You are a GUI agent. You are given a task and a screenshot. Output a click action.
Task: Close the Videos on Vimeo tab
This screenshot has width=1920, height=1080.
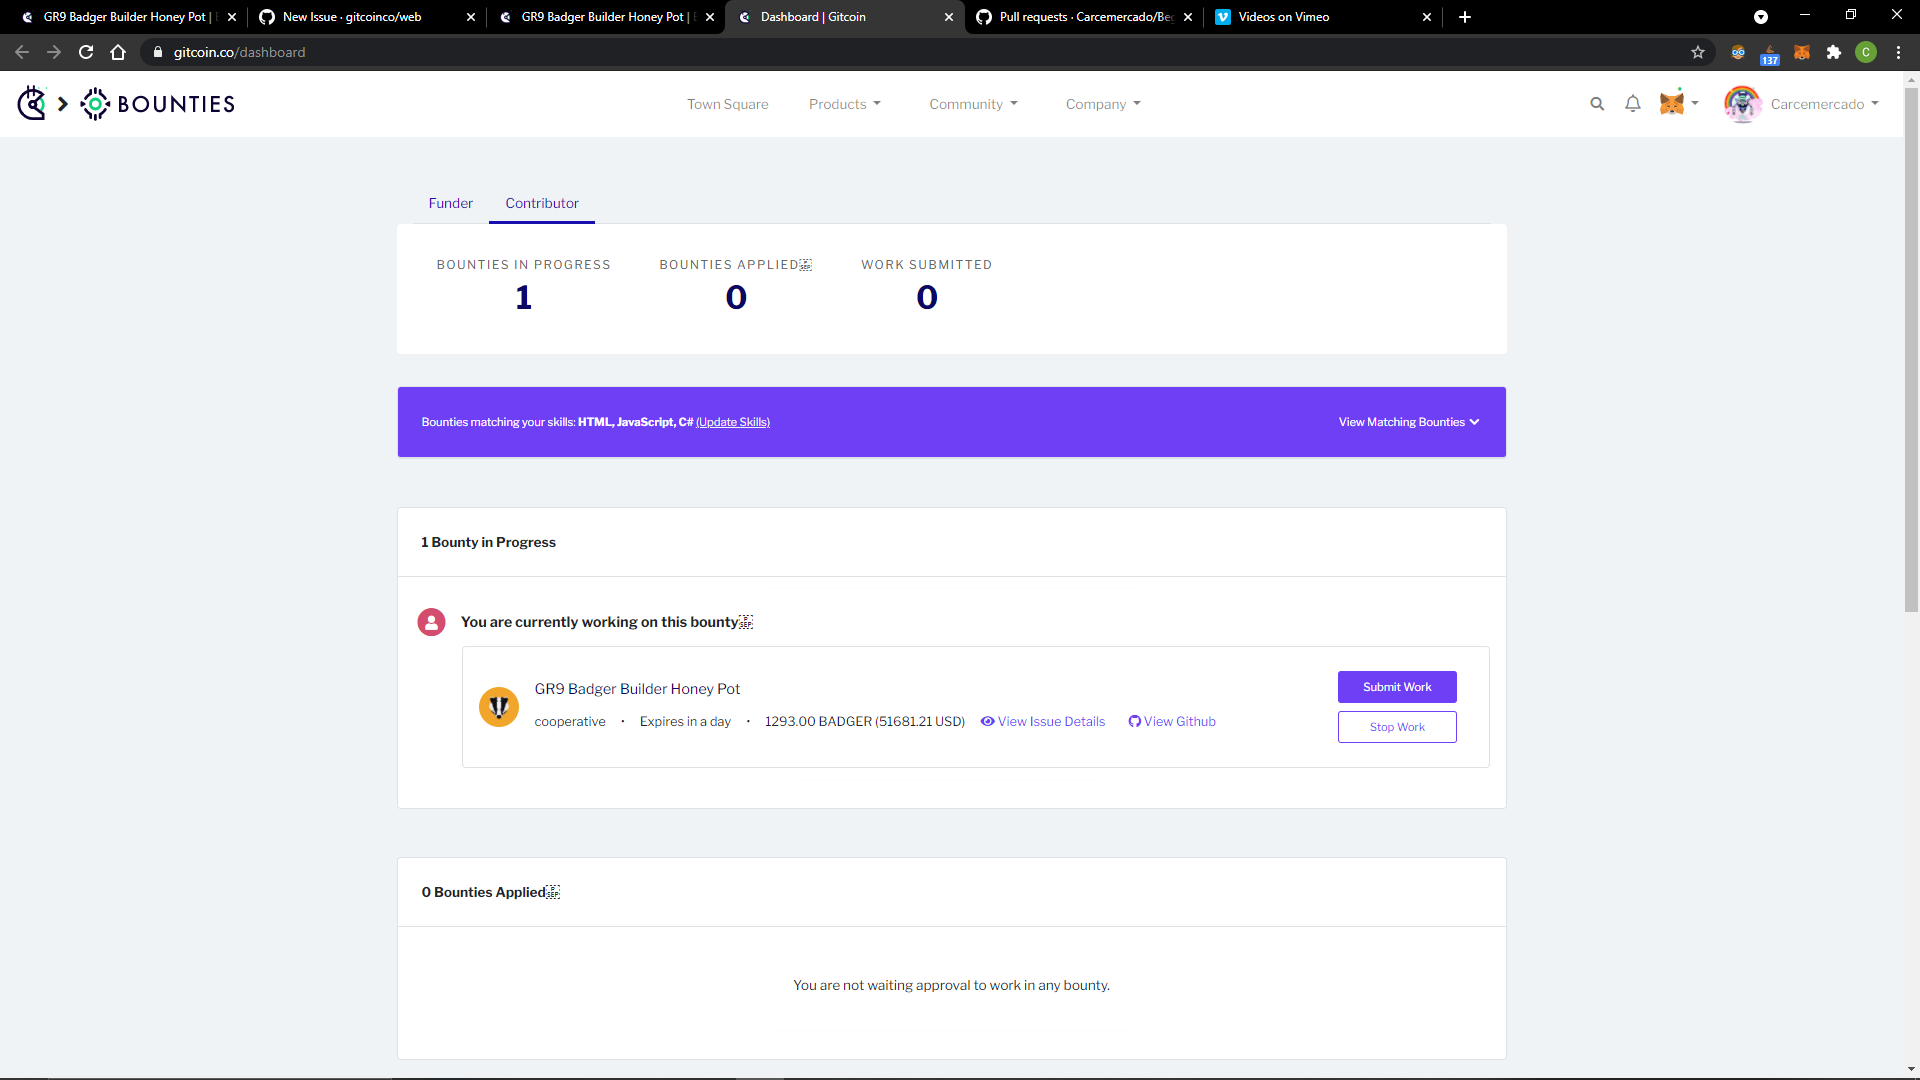point(1427,17)
